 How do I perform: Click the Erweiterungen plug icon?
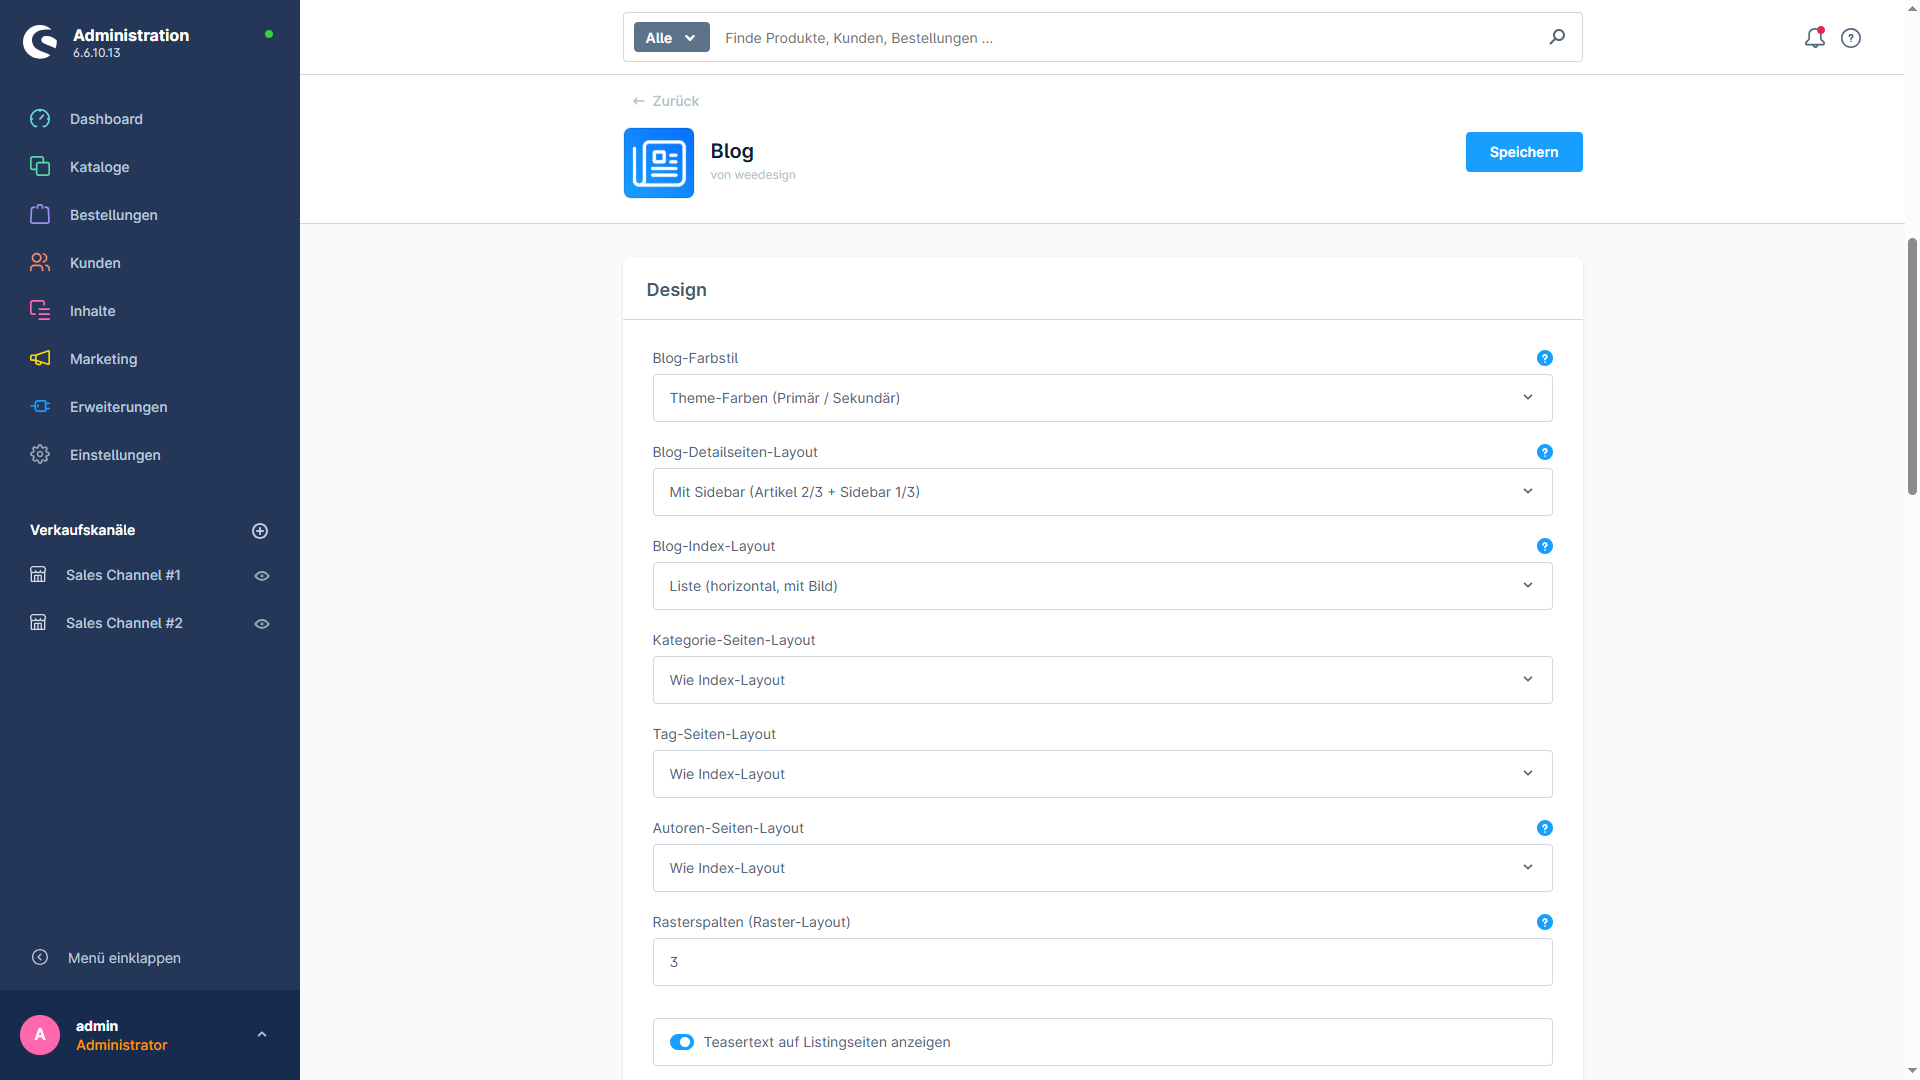pyautogui.click(x=40, y=407)
